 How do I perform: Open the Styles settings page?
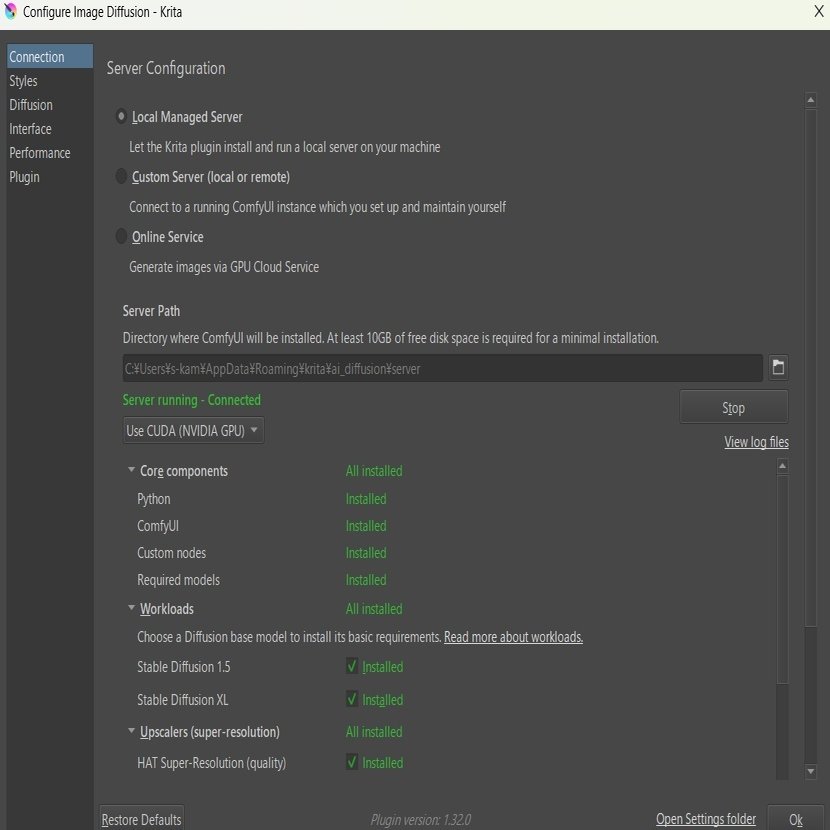coord(50,81)
